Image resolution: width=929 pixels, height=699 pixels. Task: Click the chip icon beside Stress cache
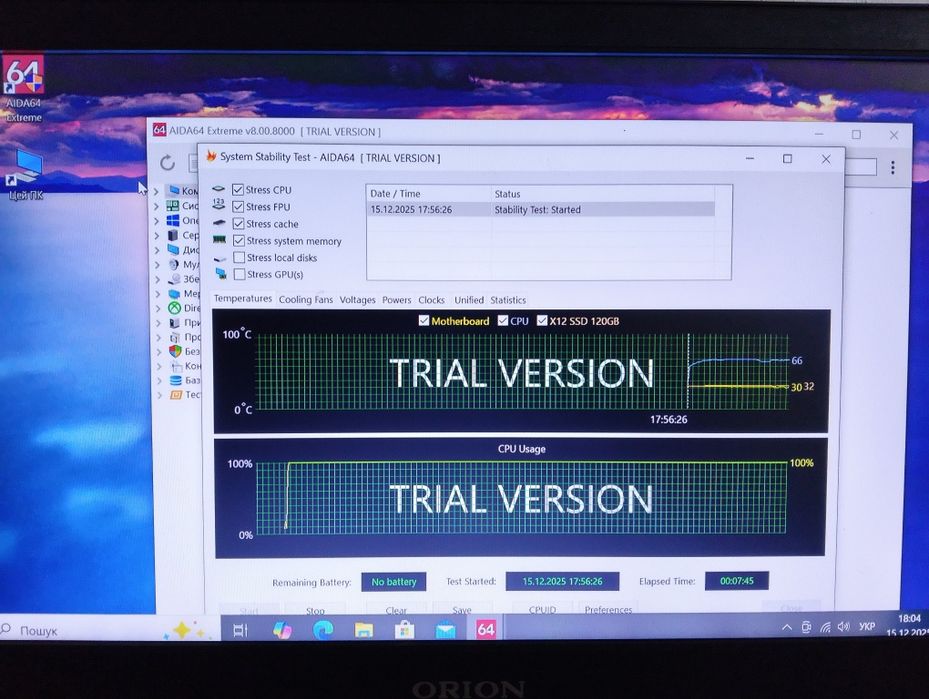[x=219, y=223]
